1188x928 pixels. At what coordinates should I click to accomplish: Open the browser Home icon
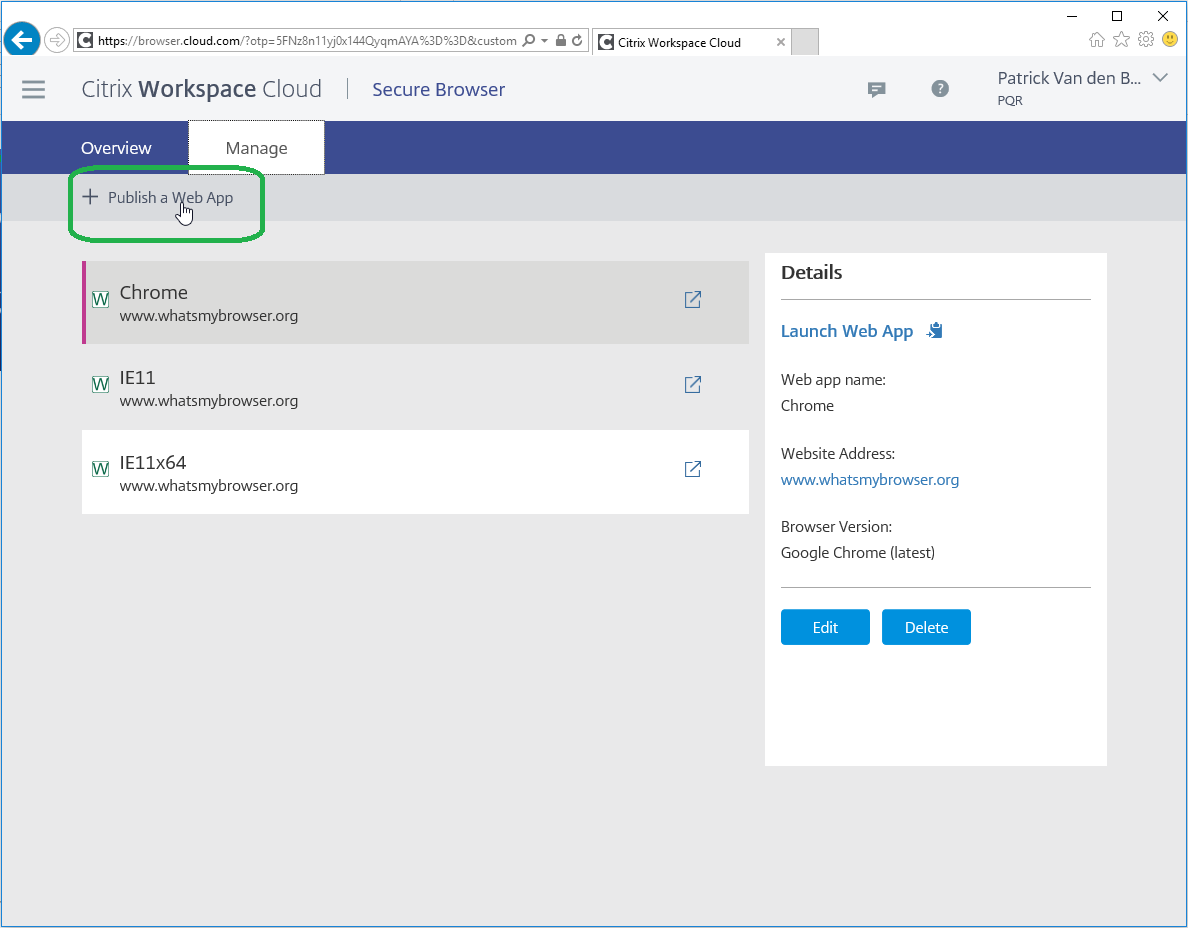[x=1096, y=39]
